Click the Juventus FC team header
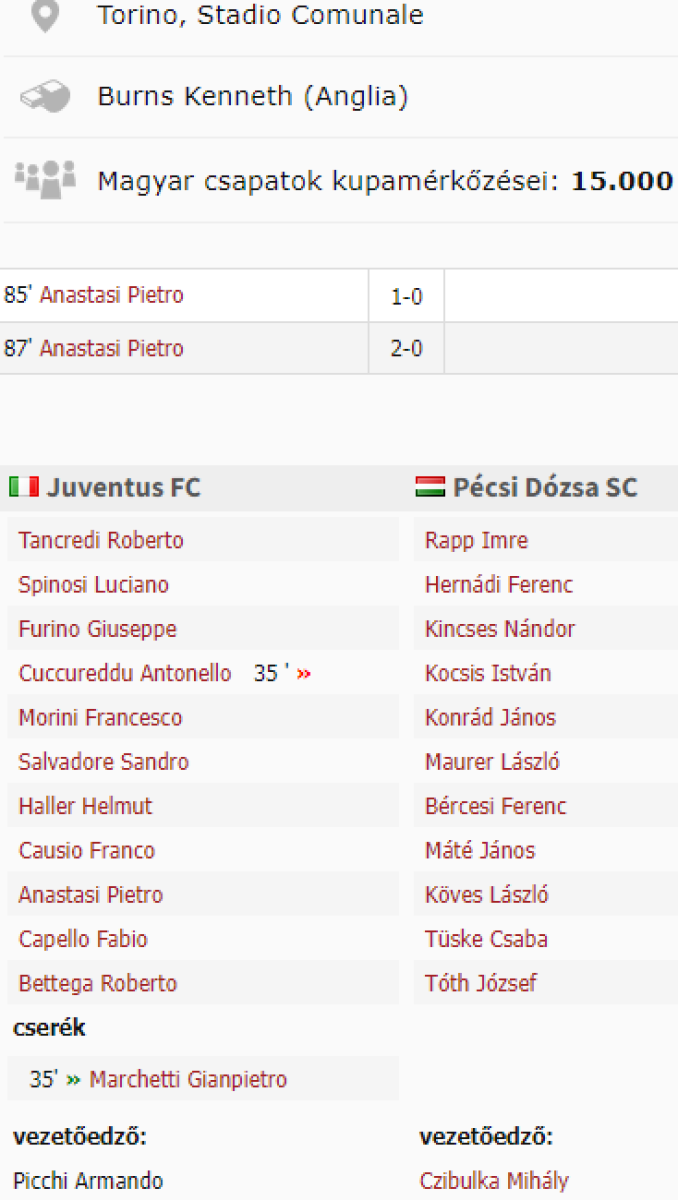678x1200 pixels. [x=123, y=488]
